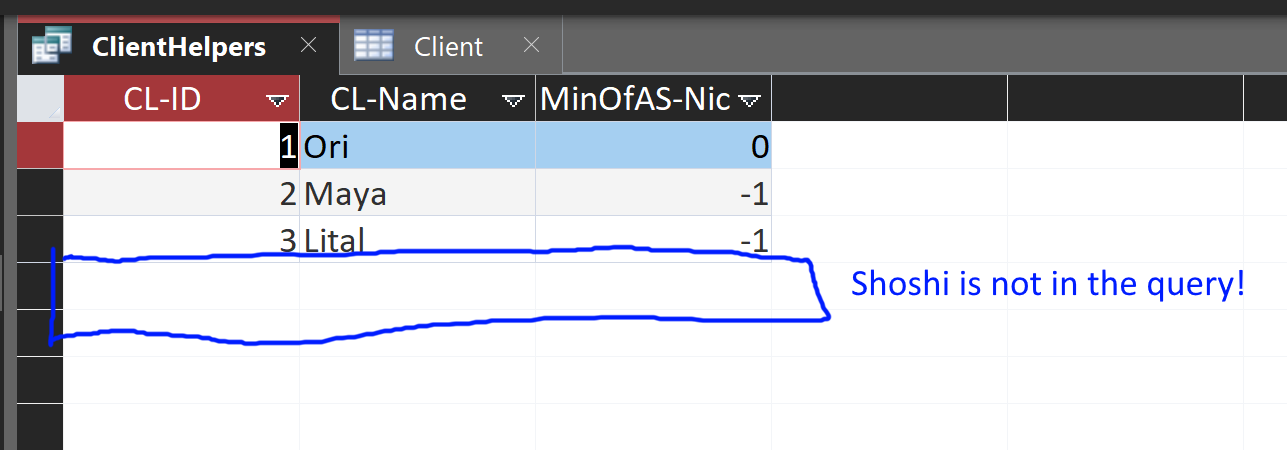Image resolution: width=1287 pixels, height=450 pixels.
Task: Click the ClientHelpers query icon
Action: coord(51,46)
